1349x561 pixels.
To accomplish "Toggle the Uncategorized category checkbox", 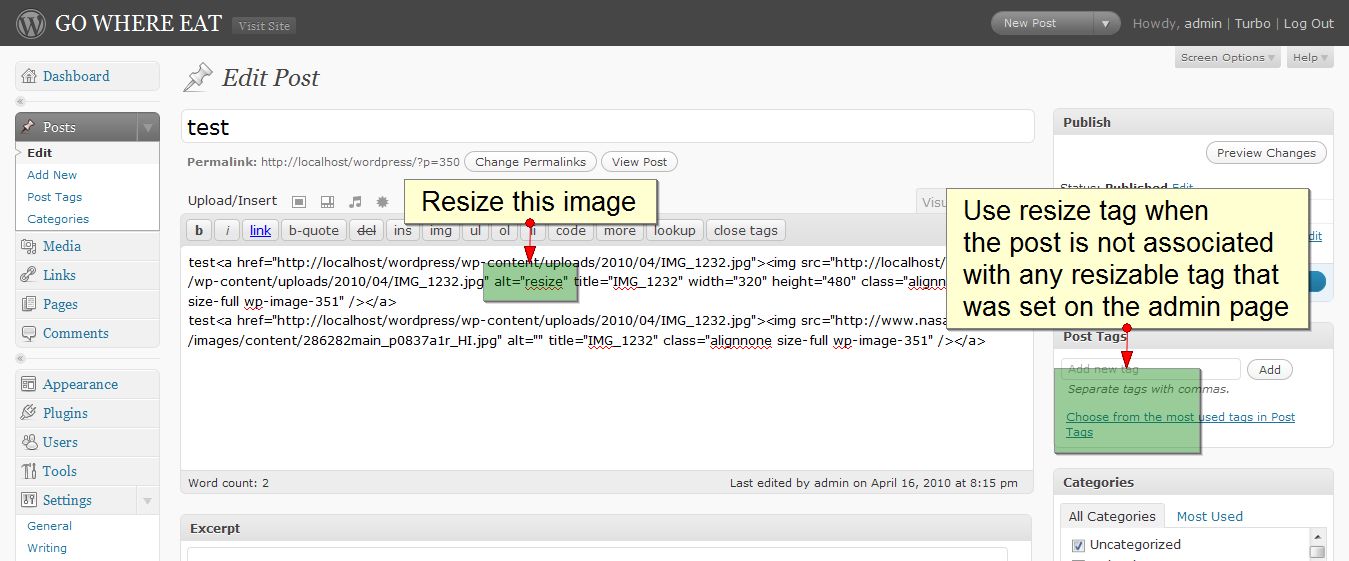I will [1078, 545].
